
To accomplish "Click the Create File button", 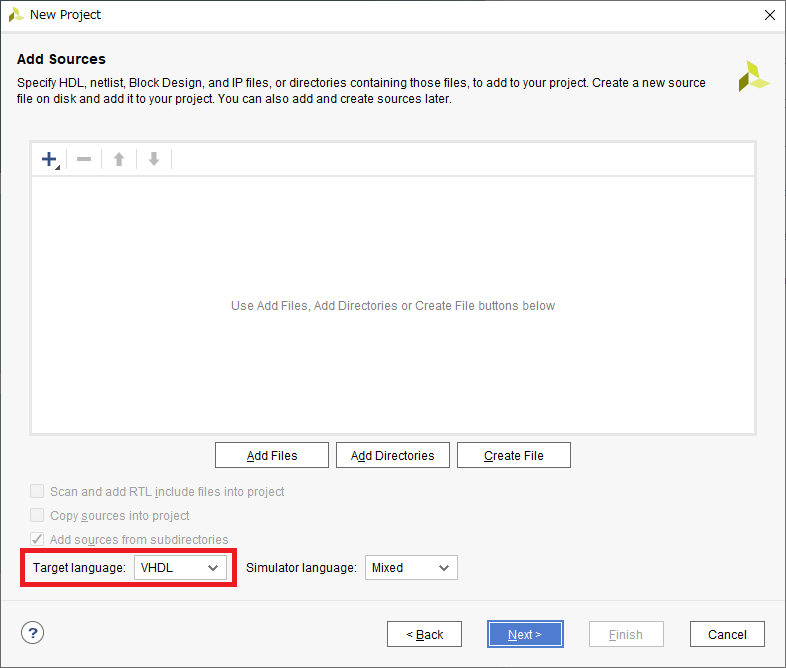I will pyautogui.click(x=514, y=455).
